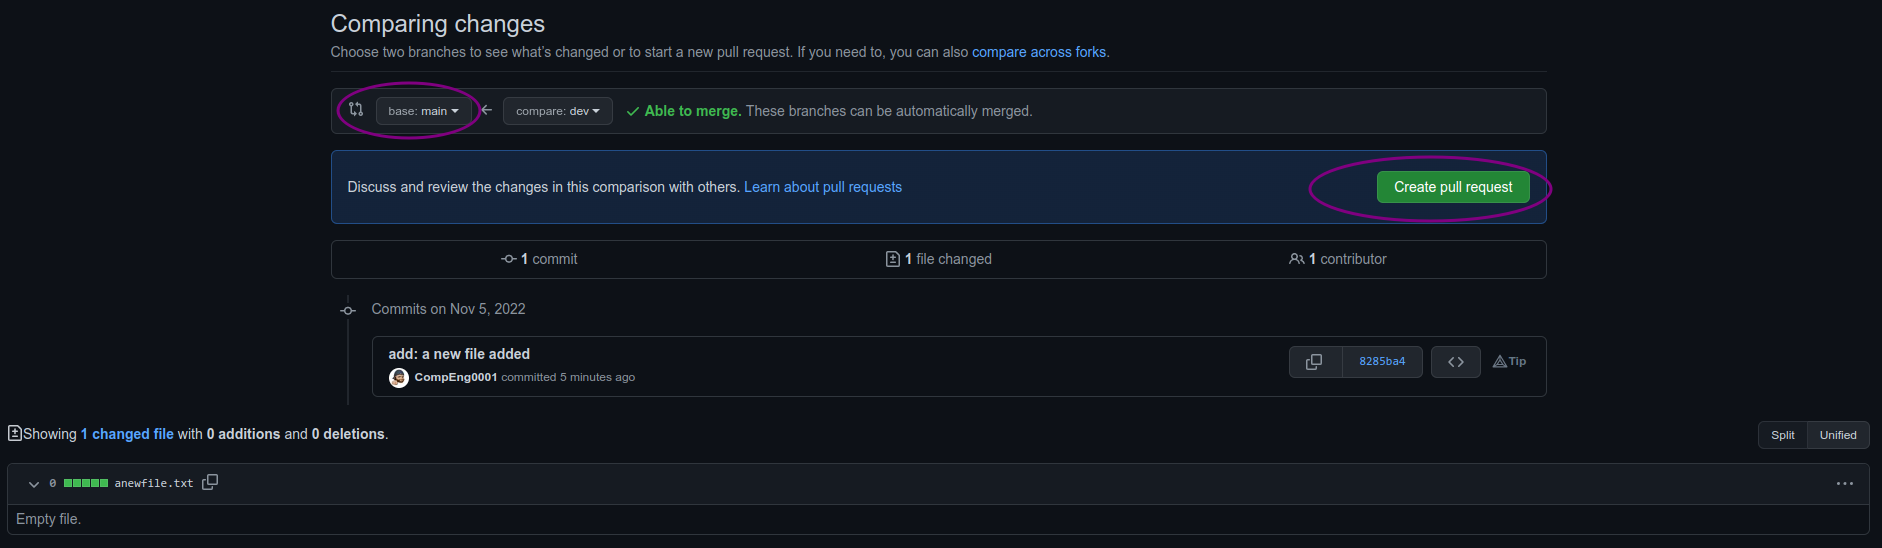
Task: Click the compare branches swap icon
Action: click(356, 110)
